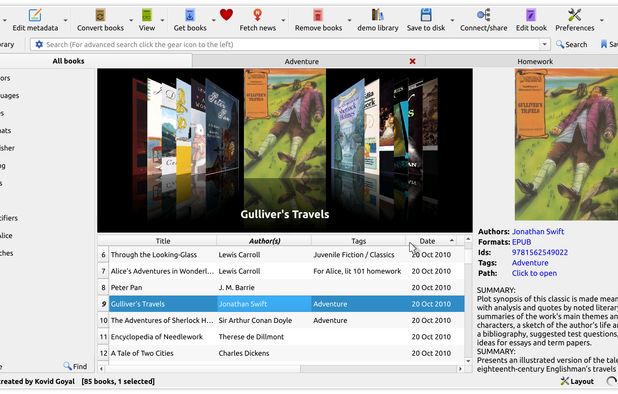Screen dimensions: 618x394
Task: Open the Remove books tool
Action: pos(318,20)
